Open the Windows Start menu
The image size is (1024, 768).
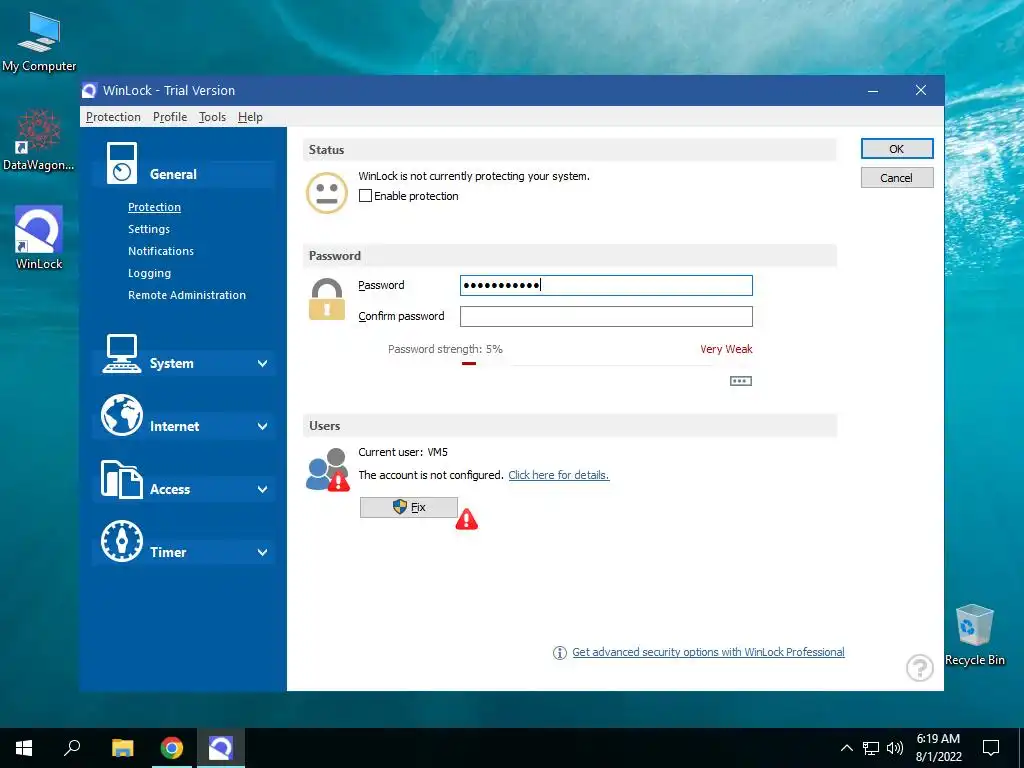click(24, 748)
